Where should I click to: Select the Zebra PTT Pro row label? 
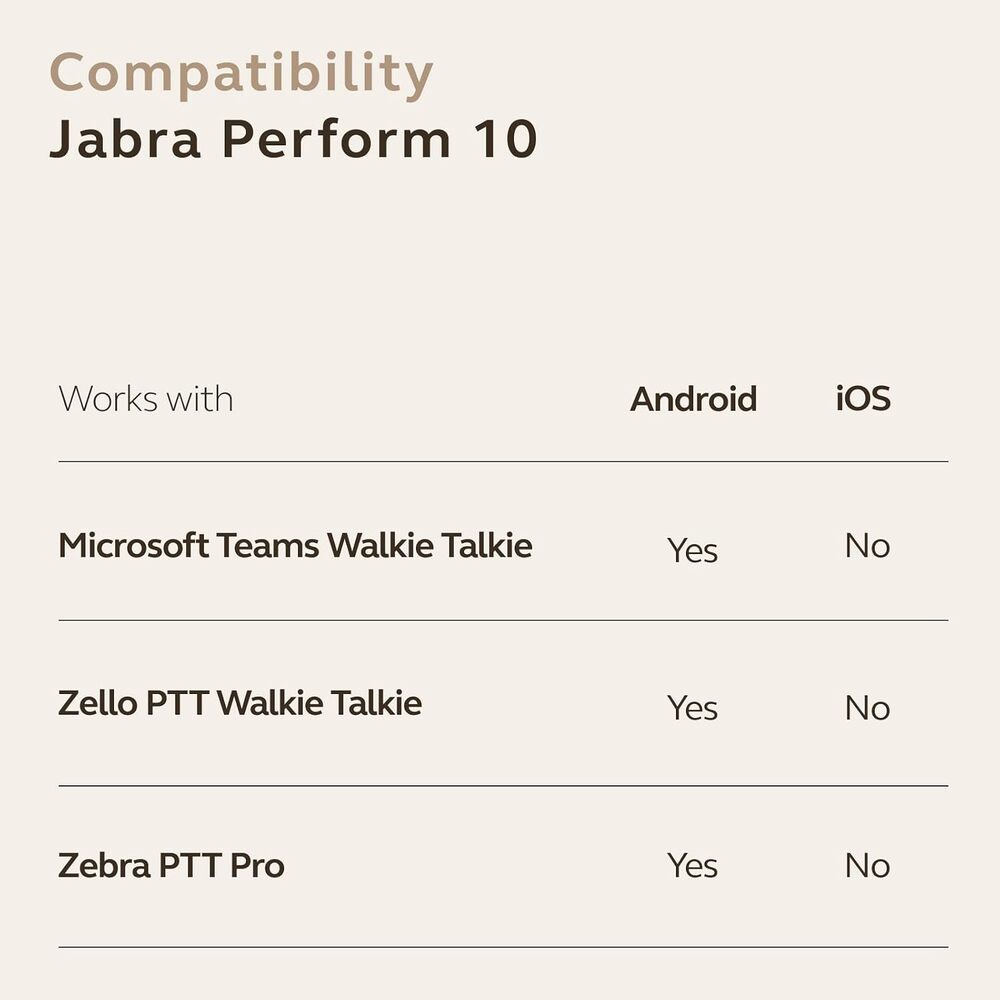tap(172, 865)
